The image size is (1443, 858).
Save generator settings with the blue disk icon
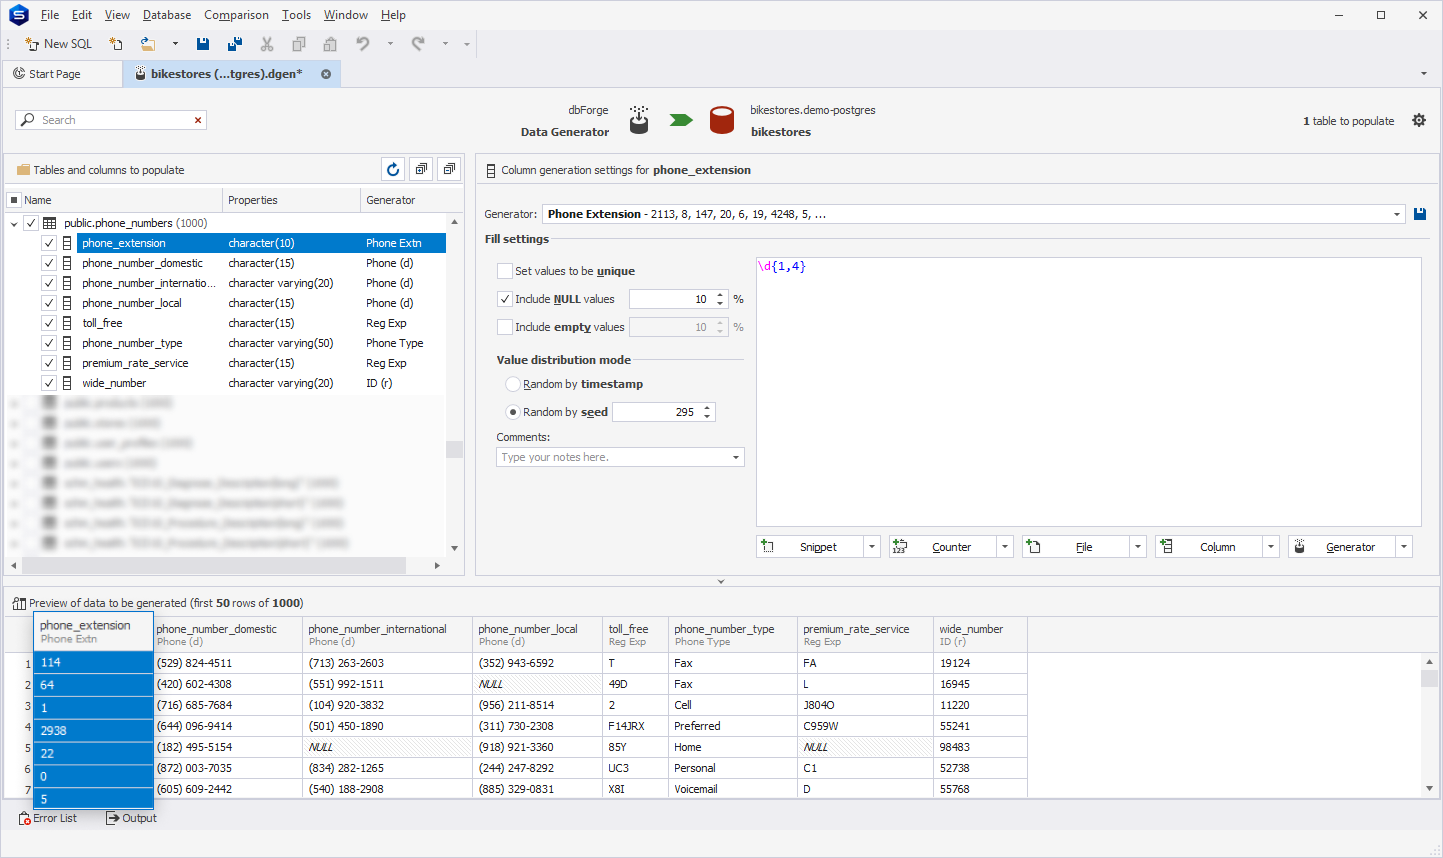[1420, 214]
